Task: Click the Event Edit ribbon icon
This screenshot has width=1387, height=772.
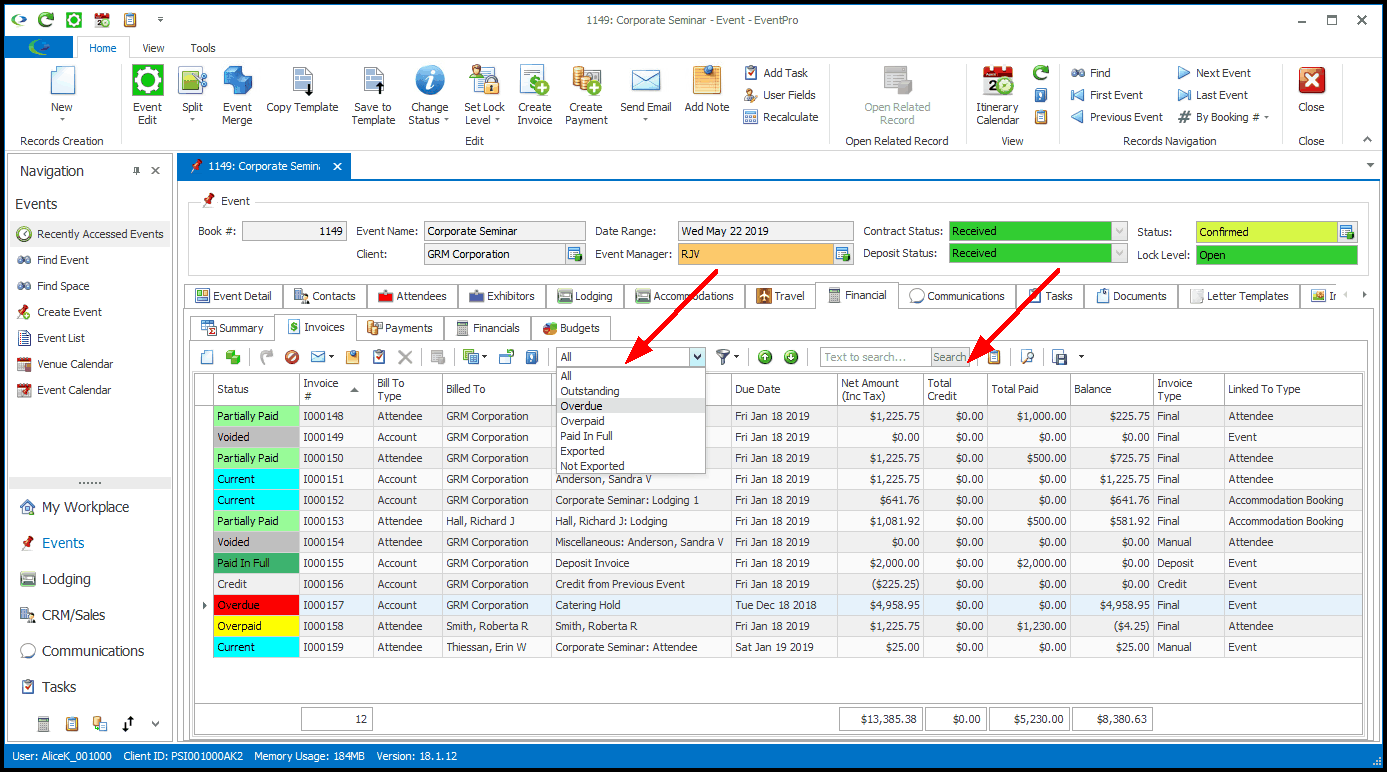Action: pyautogui.click(x=147, y=95)
